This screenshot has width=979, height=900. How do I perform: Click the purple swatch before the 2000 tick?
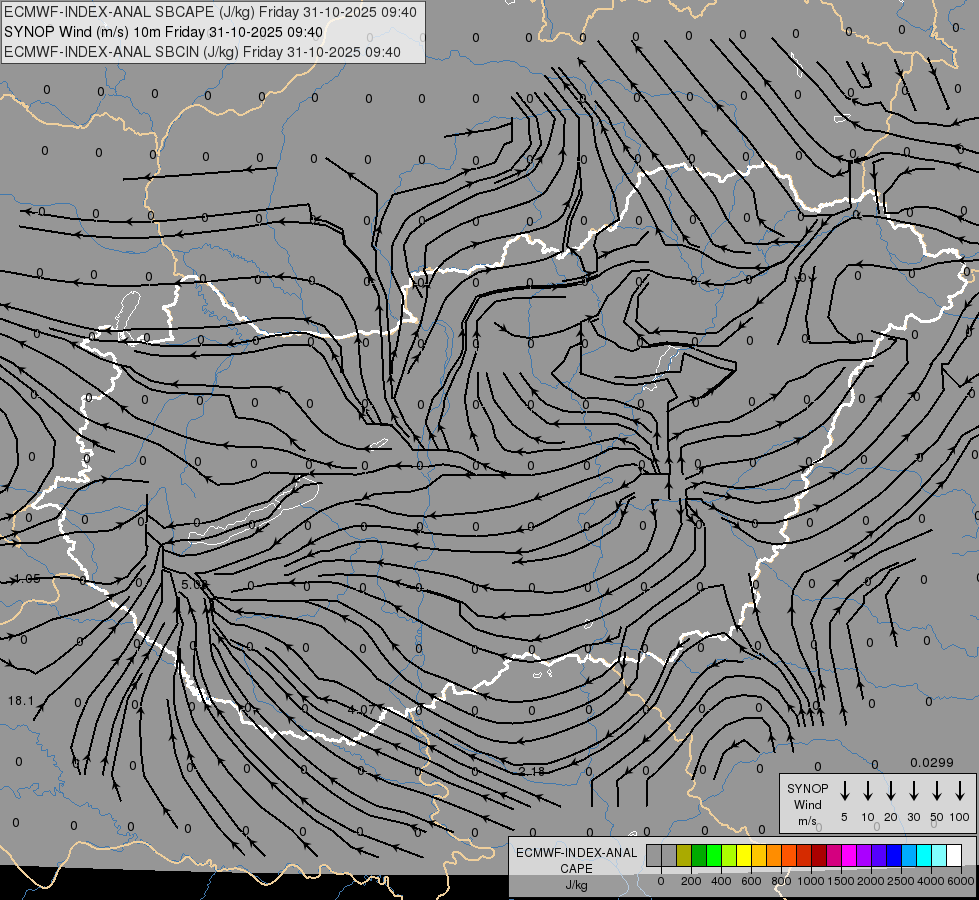coord(863,855)
